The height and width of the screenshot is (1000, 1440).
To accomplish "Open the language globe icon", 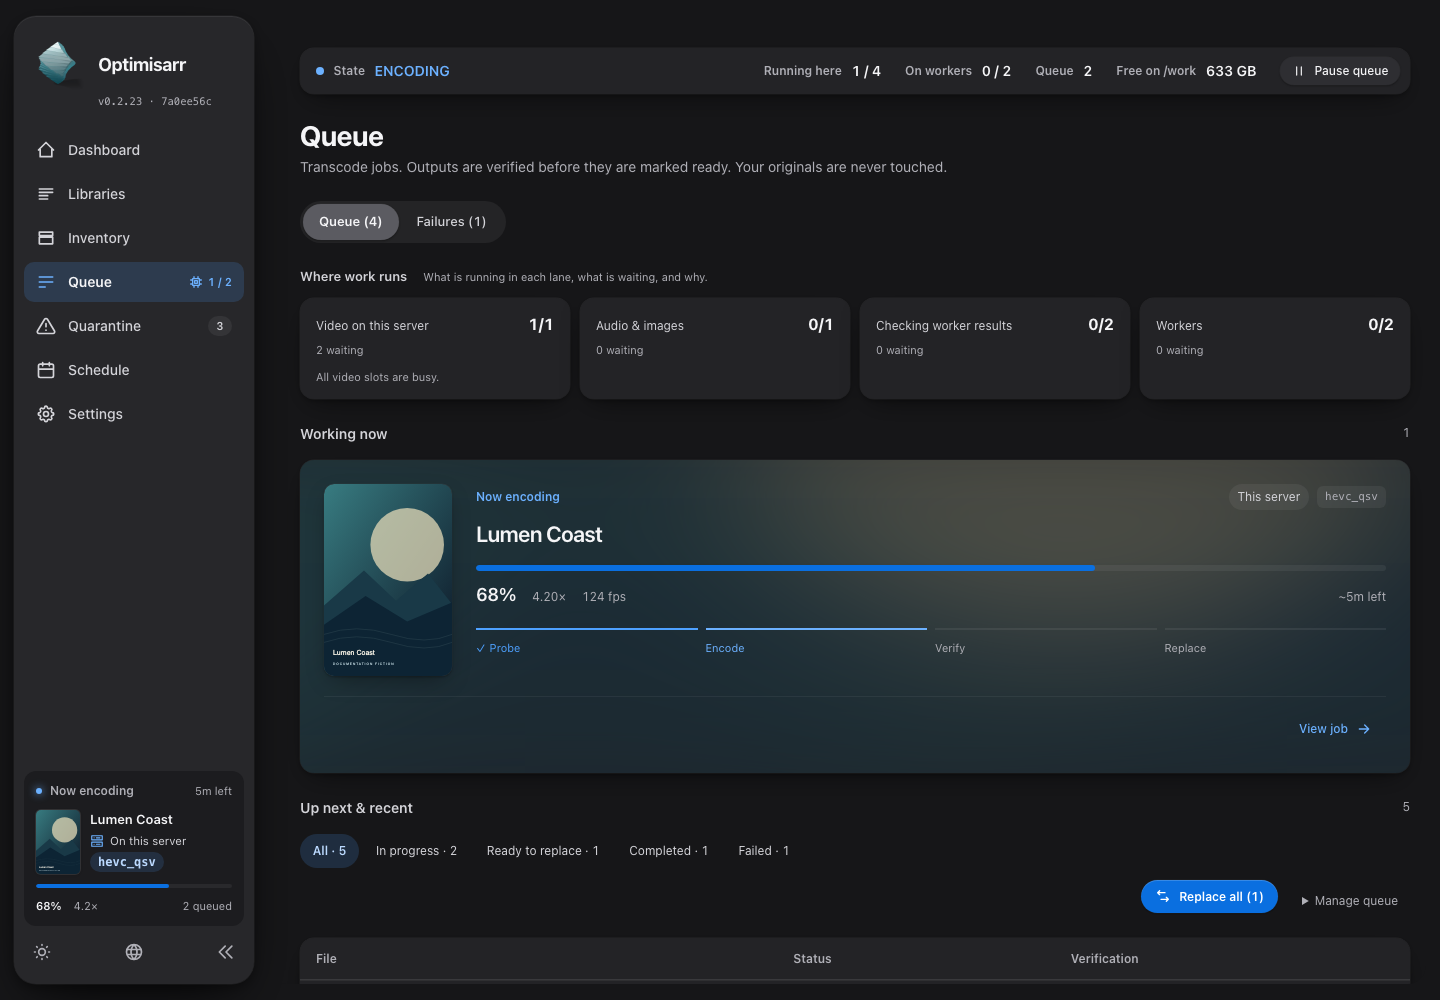I will coord(134,952).
